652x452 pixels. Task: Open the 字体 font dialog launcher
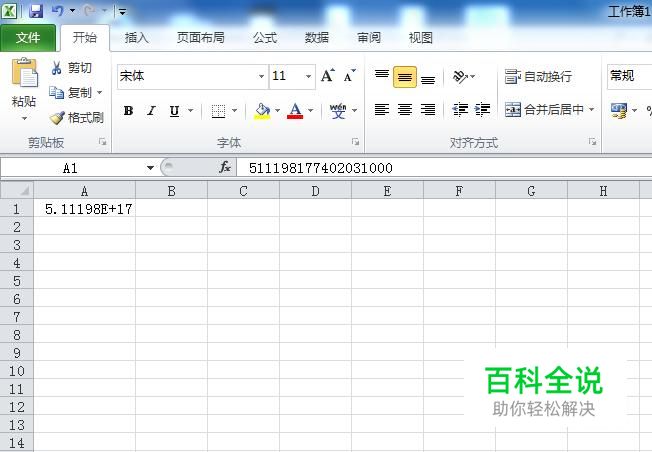point(356,142)
